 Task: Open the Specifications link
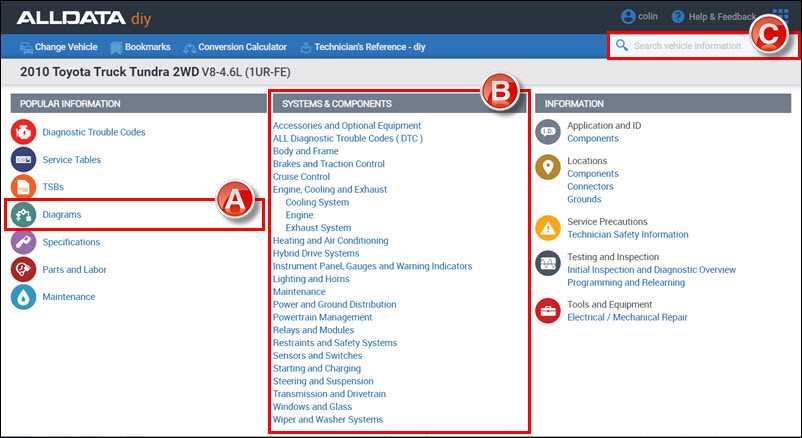(71, 242)
